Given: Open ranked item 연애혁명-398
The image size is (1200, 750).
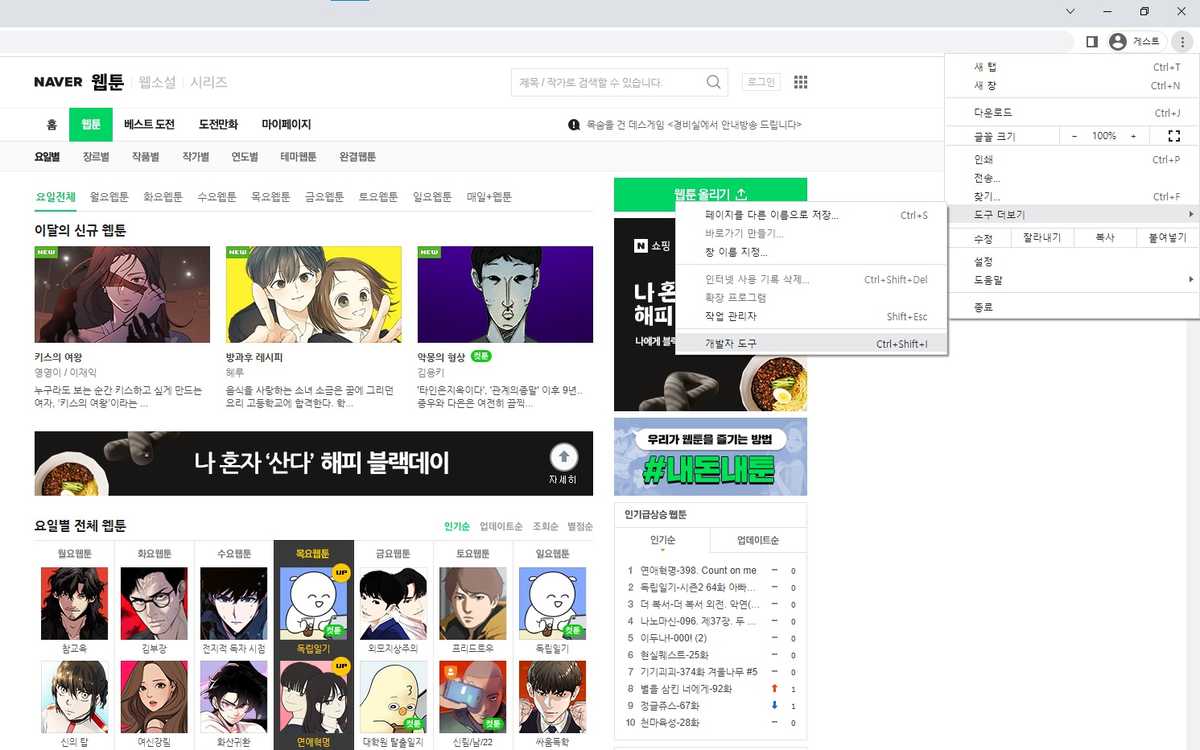Looking at the screenshot, I should pyautogui.click(x=697, y=570).
